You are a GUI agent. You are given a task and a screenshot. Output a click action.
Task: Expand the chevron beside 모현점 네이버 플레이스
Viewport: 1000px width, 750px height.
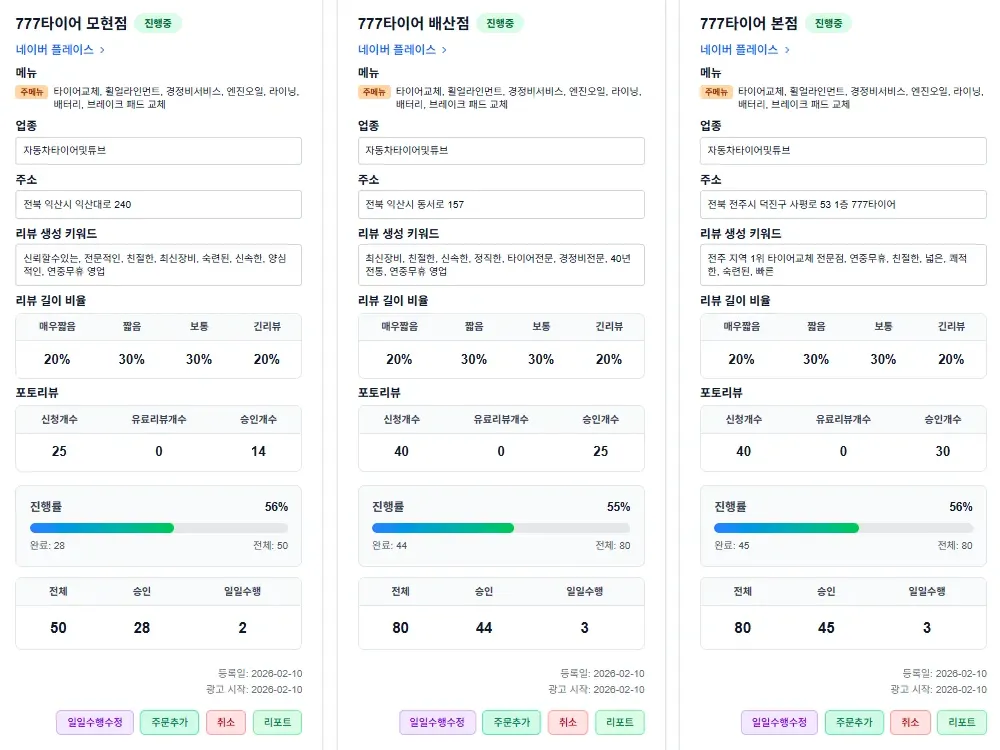coord(103,48)
